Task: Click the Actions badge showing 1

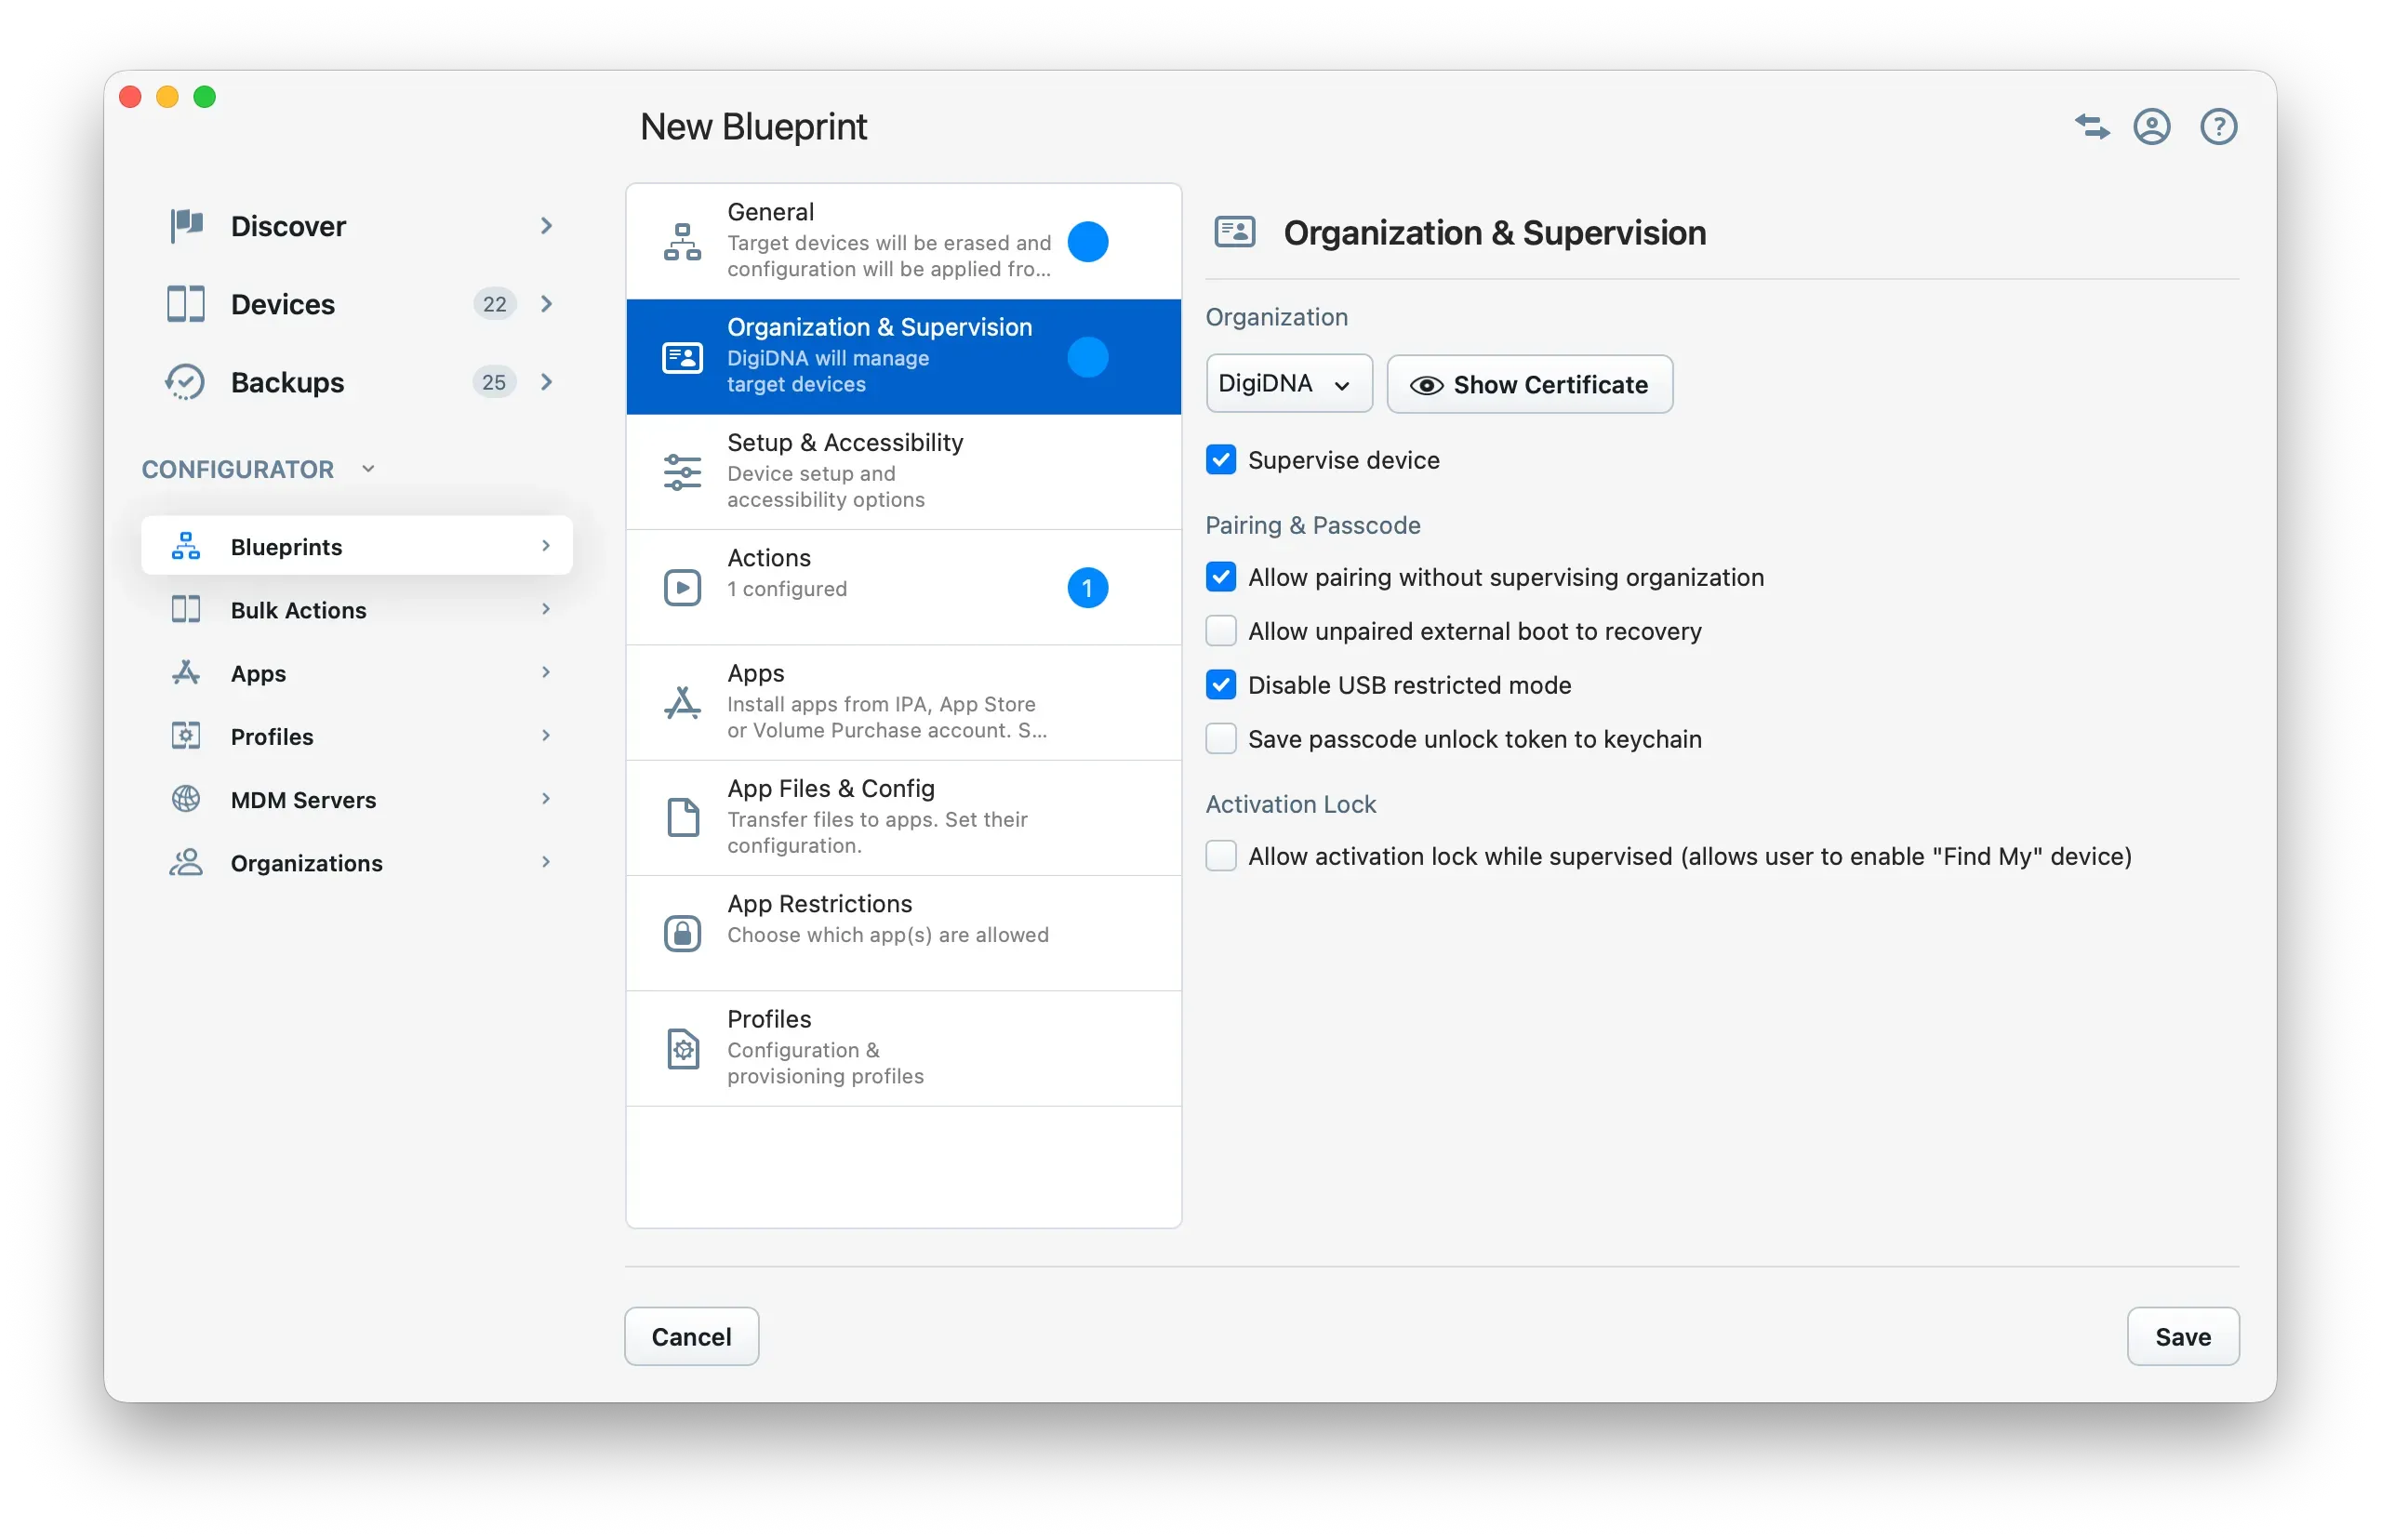Action: point(1087,588)
